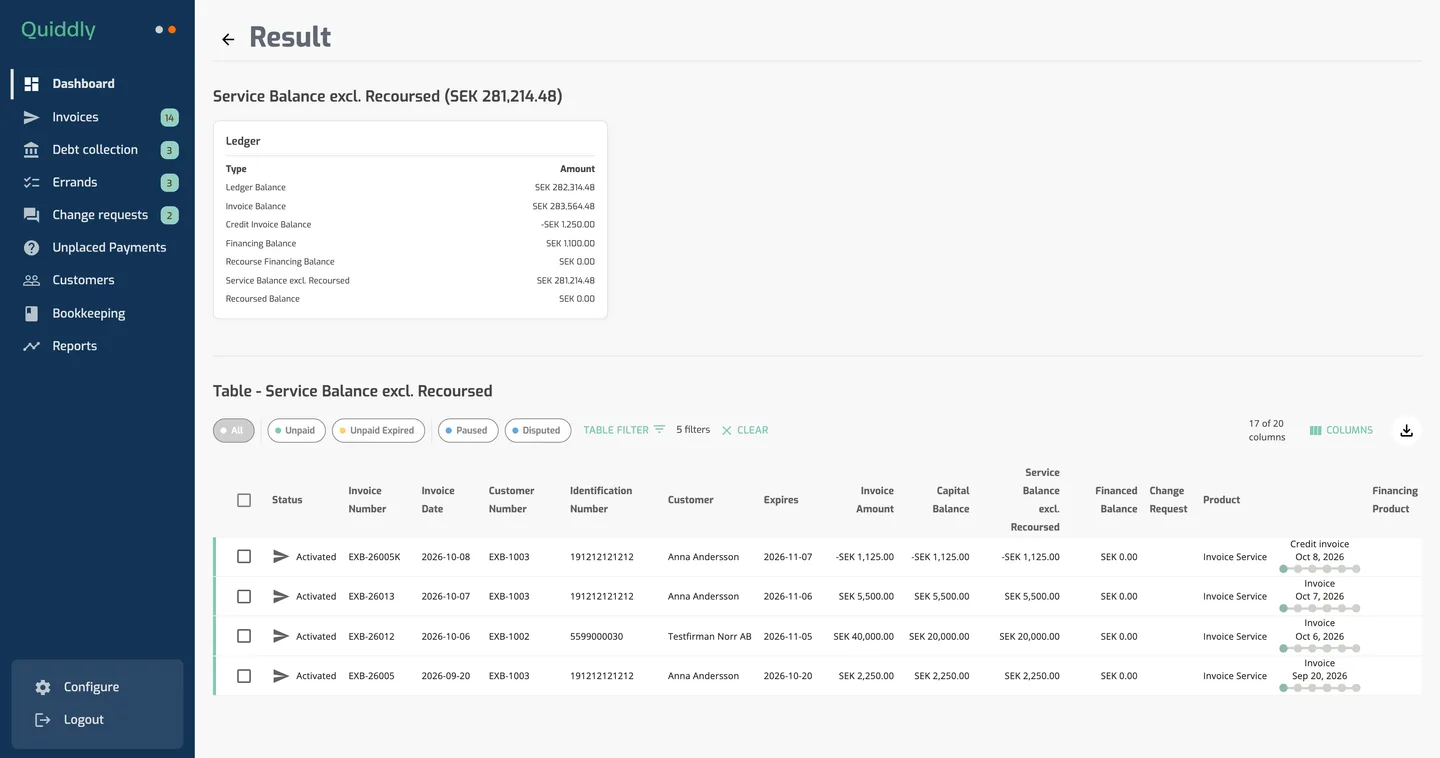Image resolution: width=1440 pixels, height=758 pixels.
Task: Sort by the Invoice Amount column header
Action: (875, 500)
